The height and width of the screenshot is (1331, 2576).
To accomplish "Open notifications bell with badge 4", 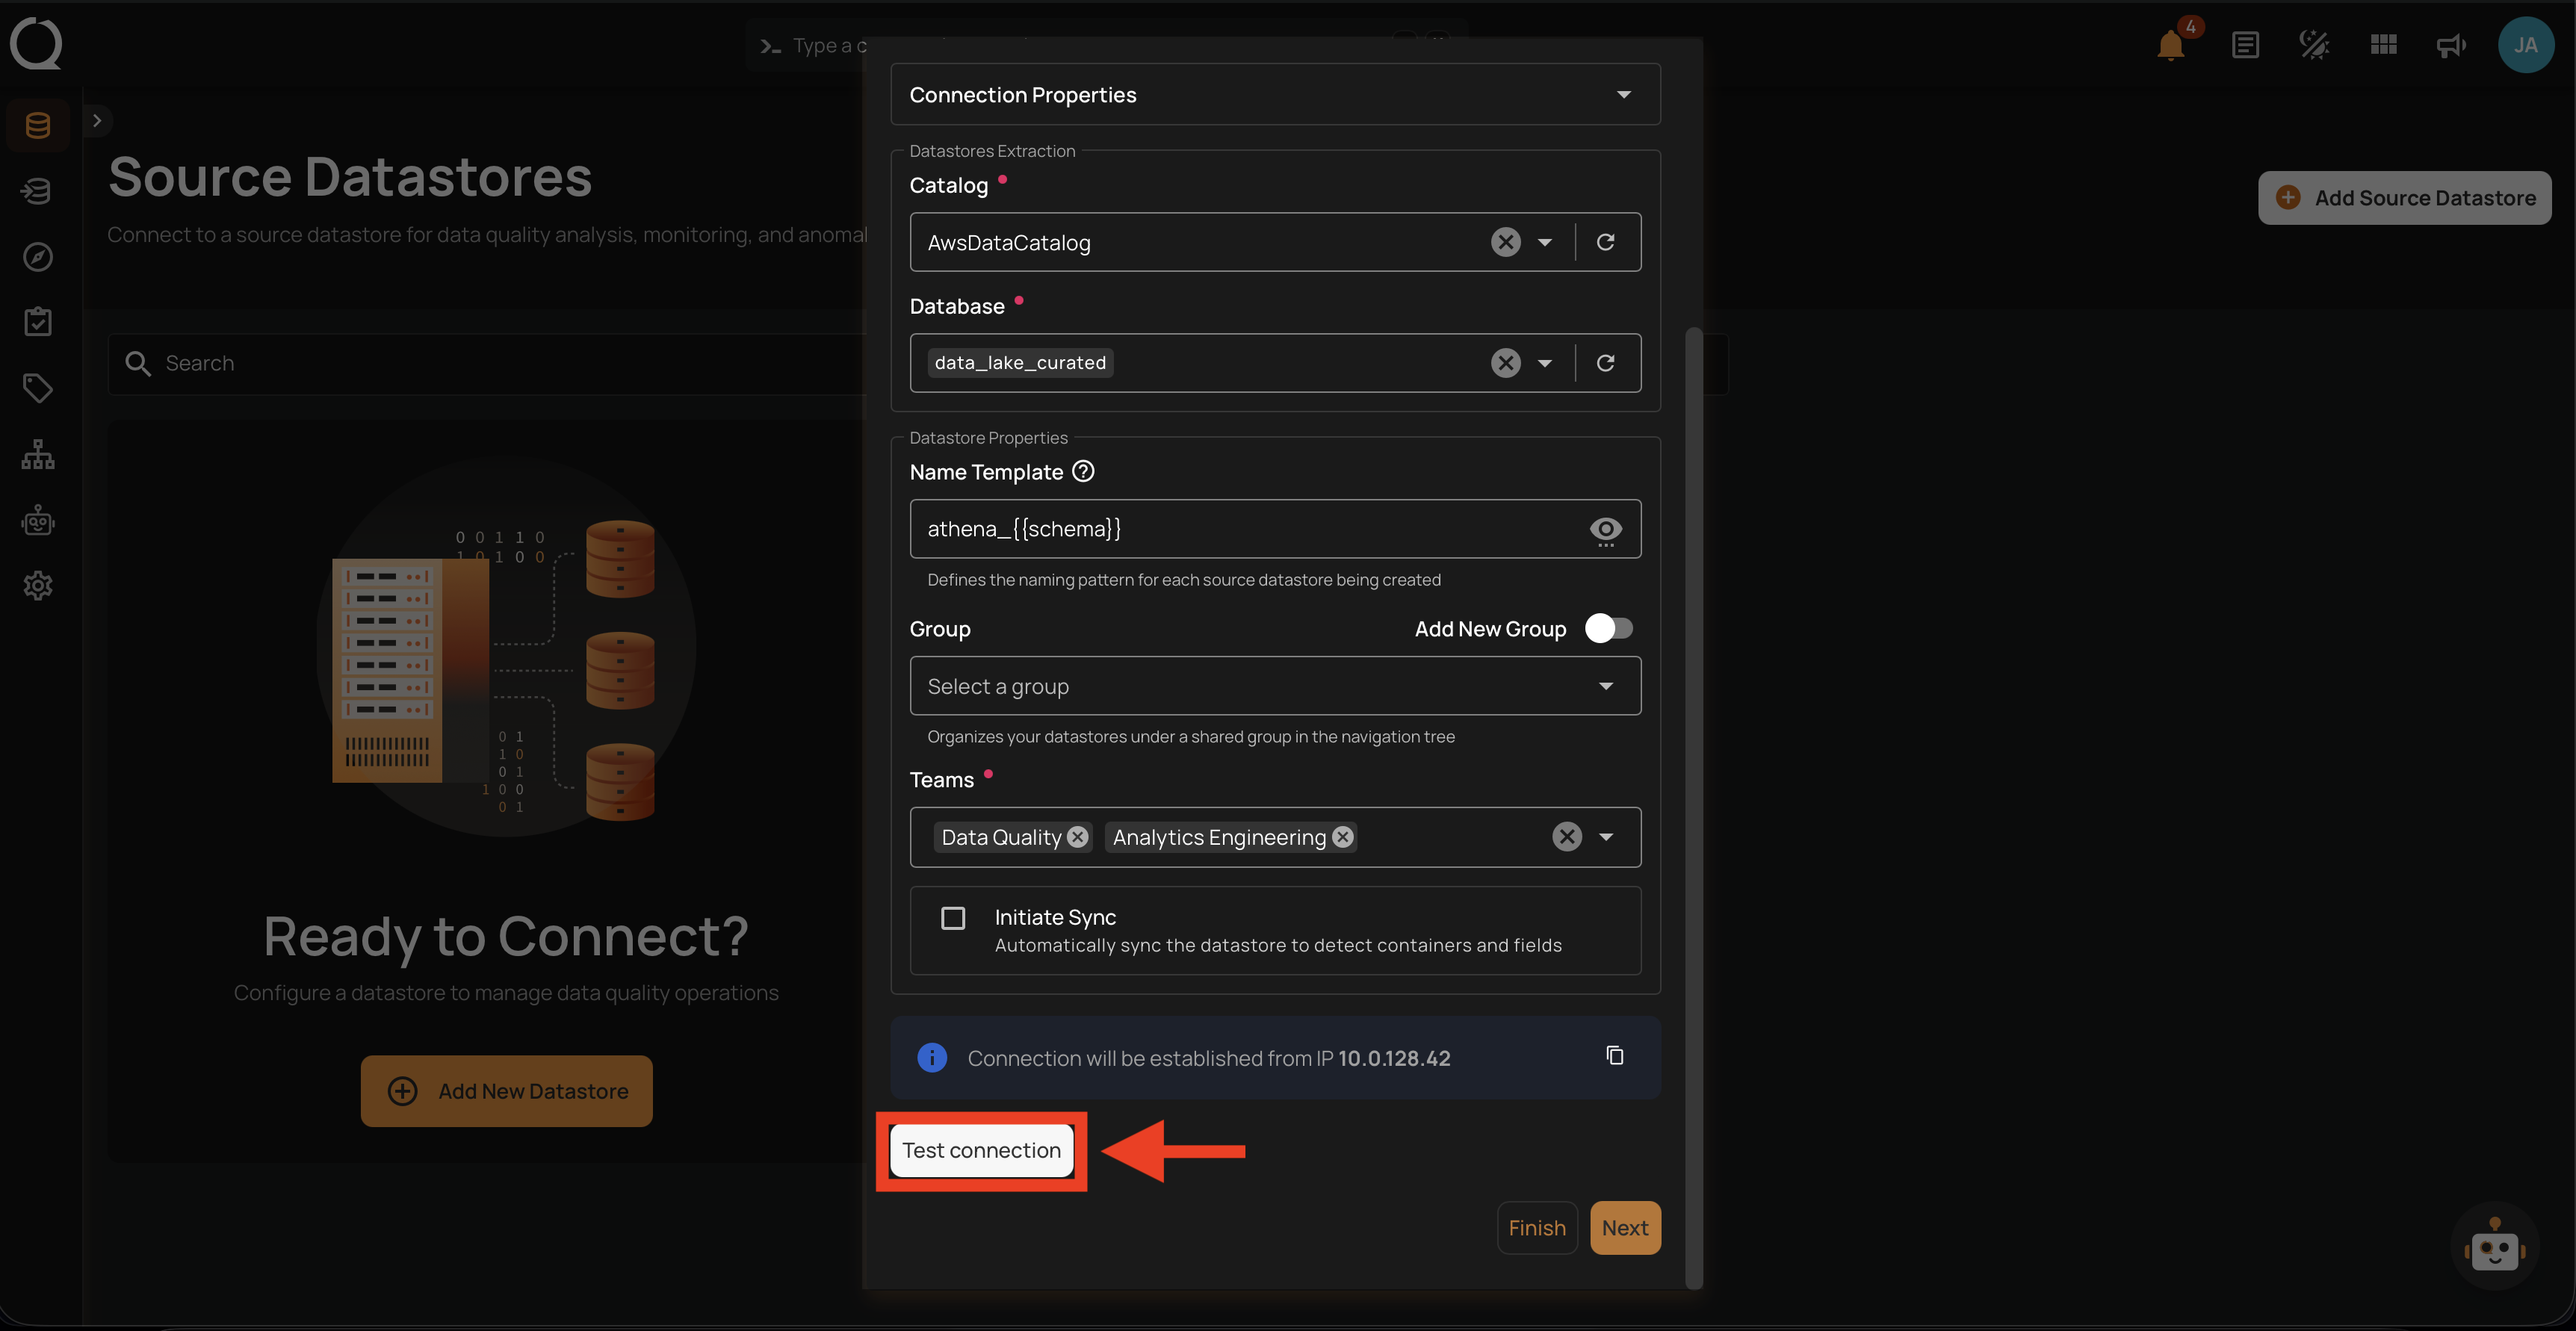I will click(2171, 45).
